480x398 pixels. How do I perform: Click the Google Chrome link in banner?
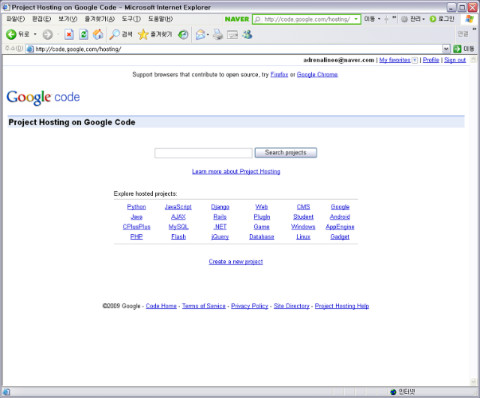pyautogui.click(x=317, y=75)
